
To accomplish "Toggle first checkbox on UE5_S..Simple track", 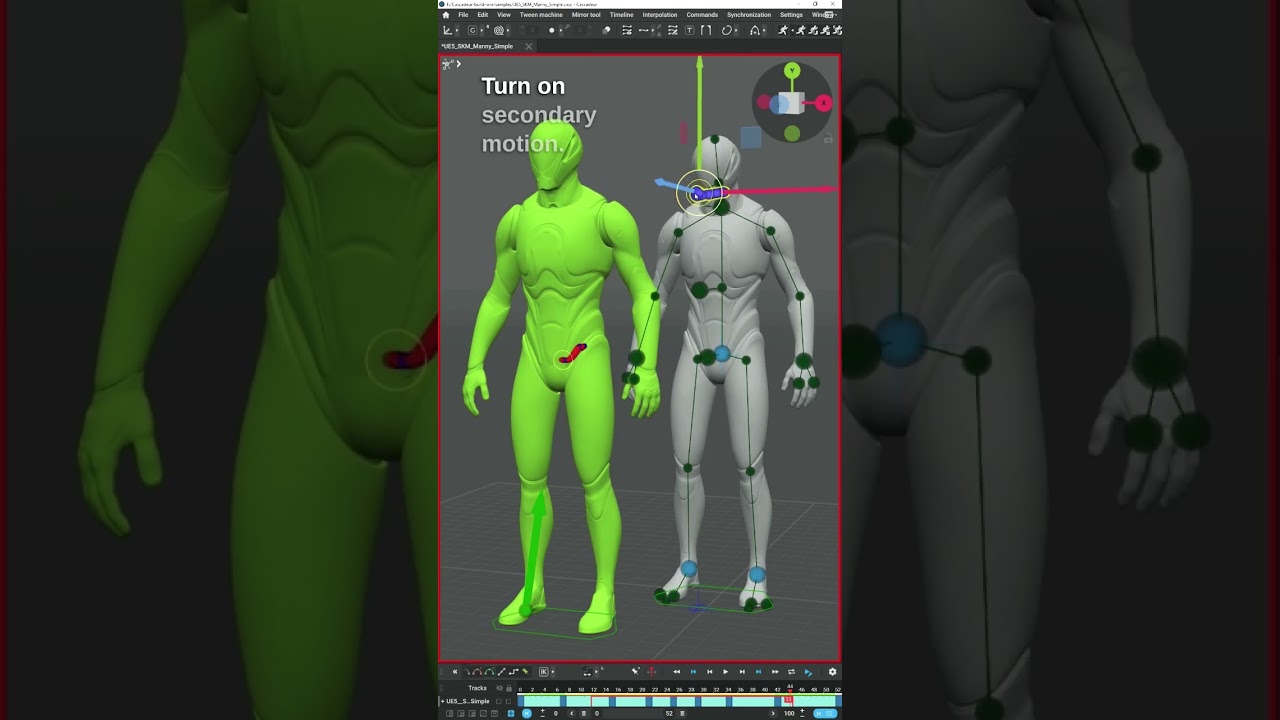I will pyautogui.click(x=498, y=701).
